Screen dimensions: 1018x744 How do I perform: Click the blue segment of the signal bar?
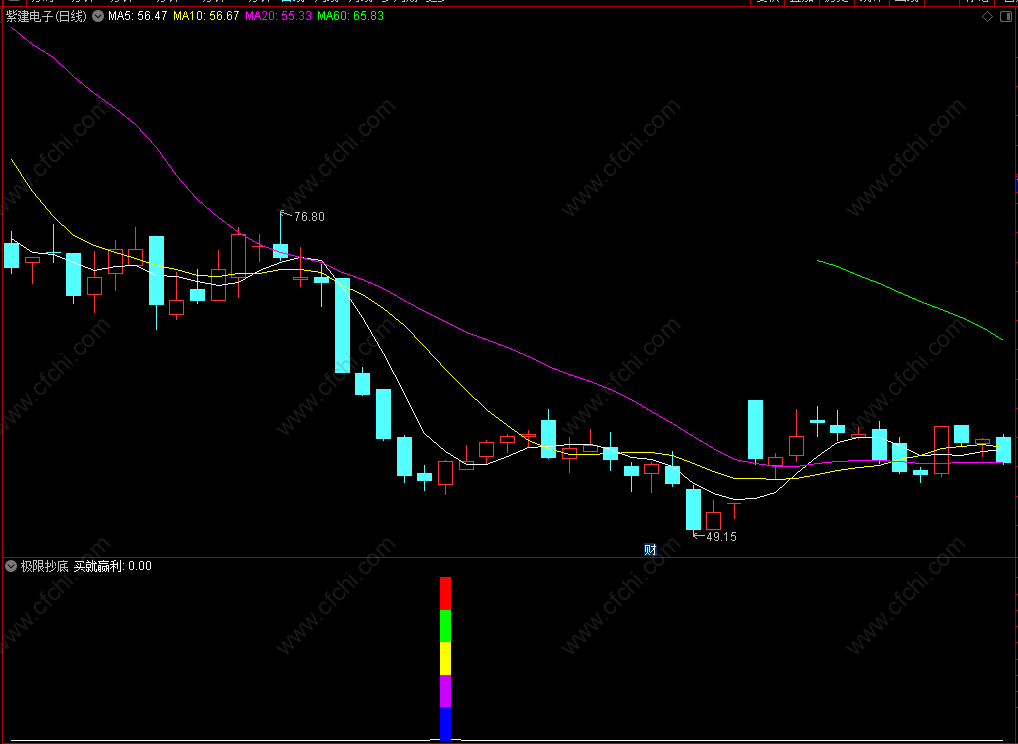click(x=445, y=724)
